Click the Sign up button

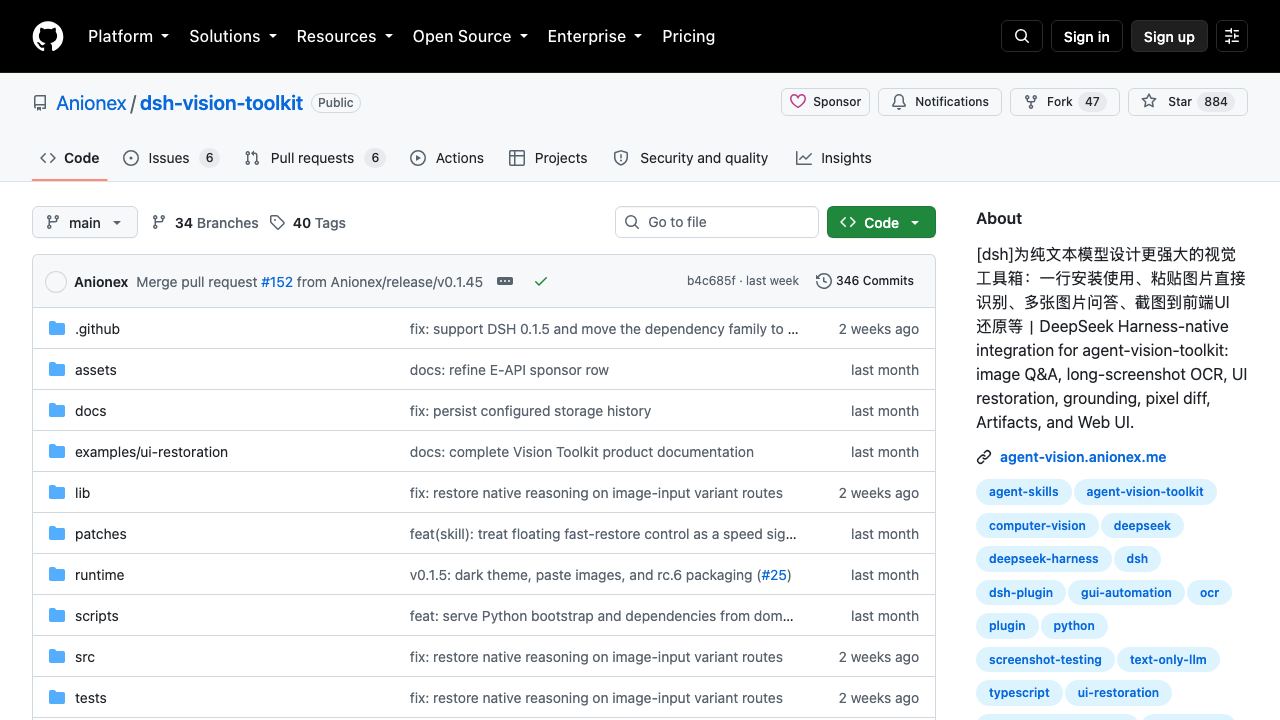click(1169, 36)
